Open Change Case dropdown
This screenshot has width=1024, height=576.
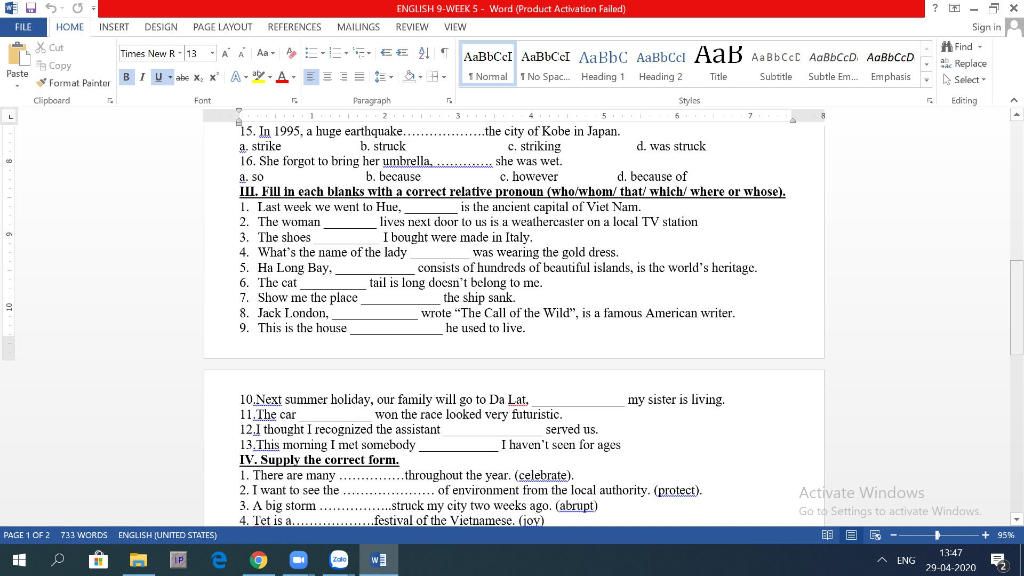[x=265, y=54]
